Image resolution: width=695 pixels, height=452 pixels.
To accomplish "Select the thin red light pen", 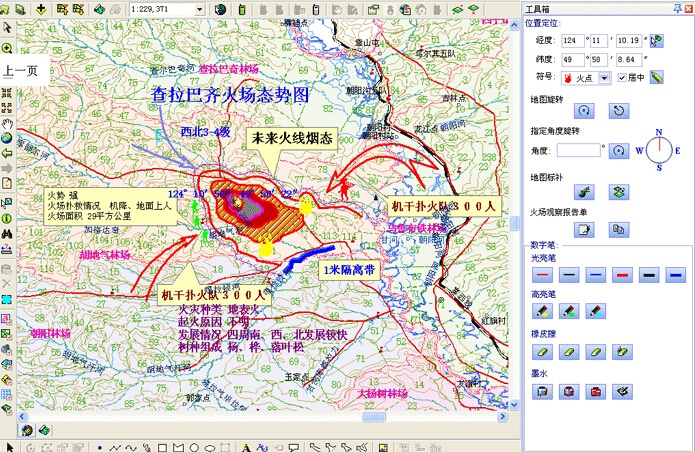I will point(542,273).
